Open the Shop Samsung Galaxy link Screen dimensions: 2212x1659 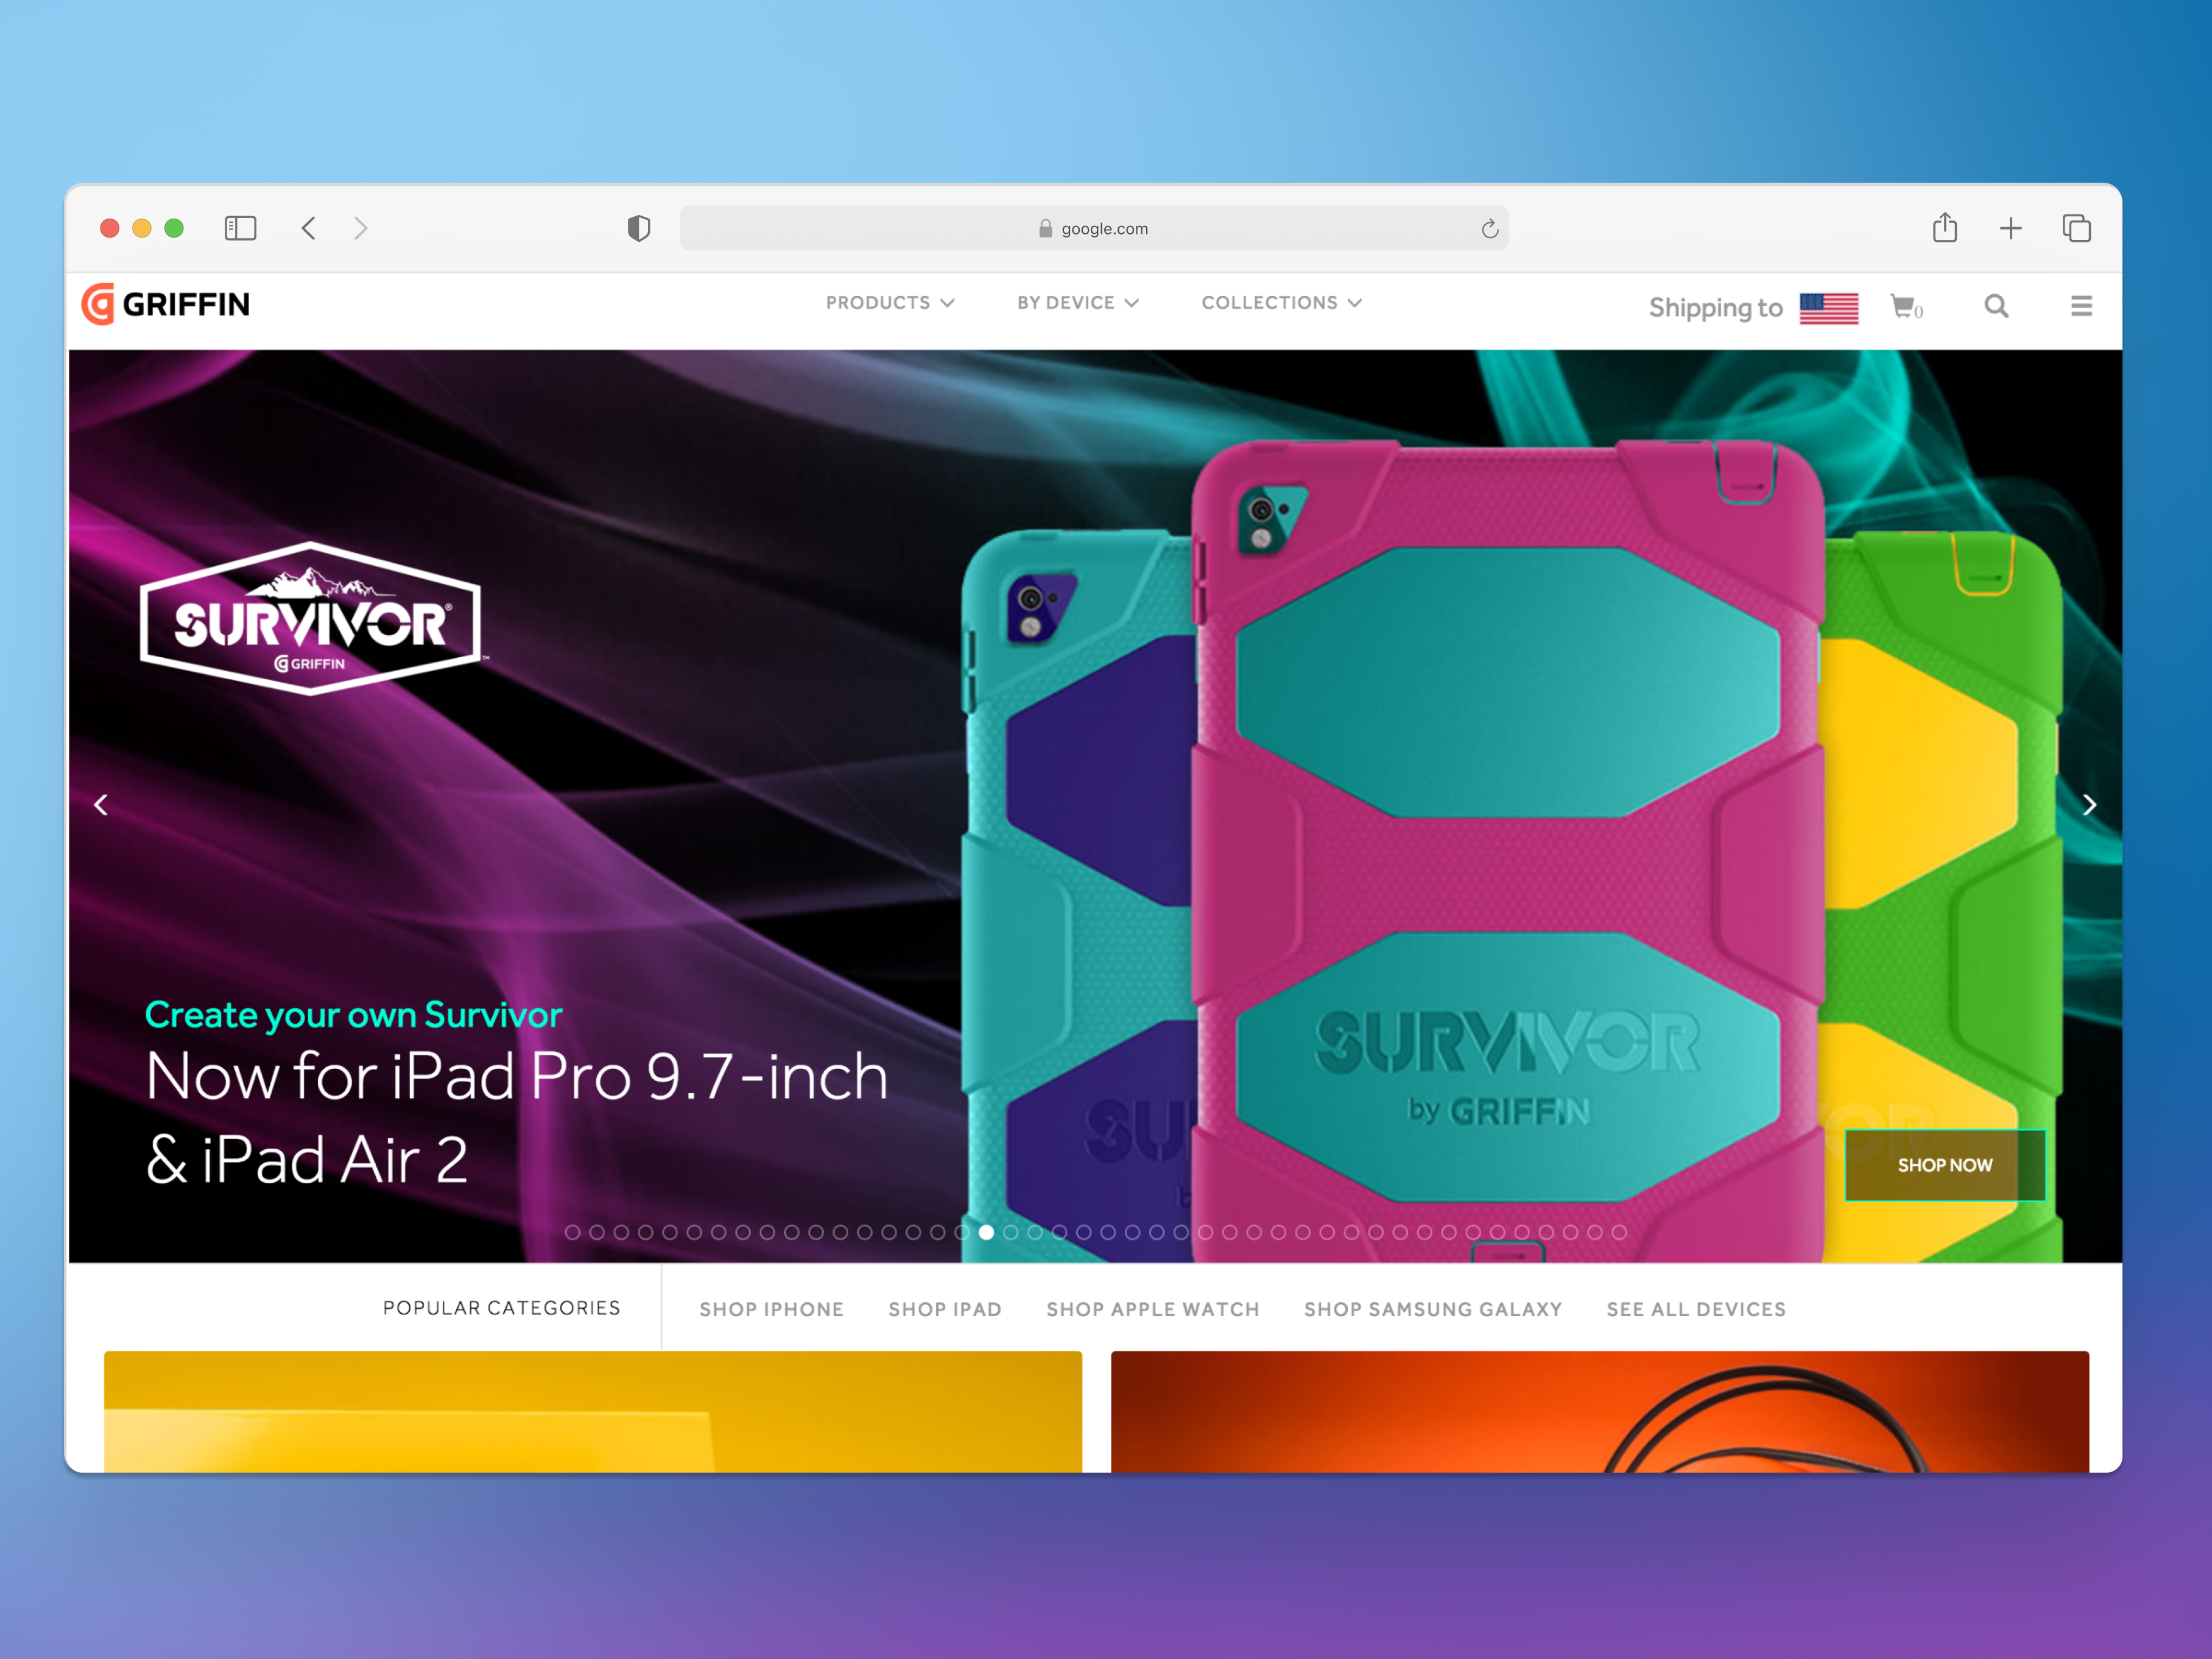pyautogui.click(x=1432, y=1309)
